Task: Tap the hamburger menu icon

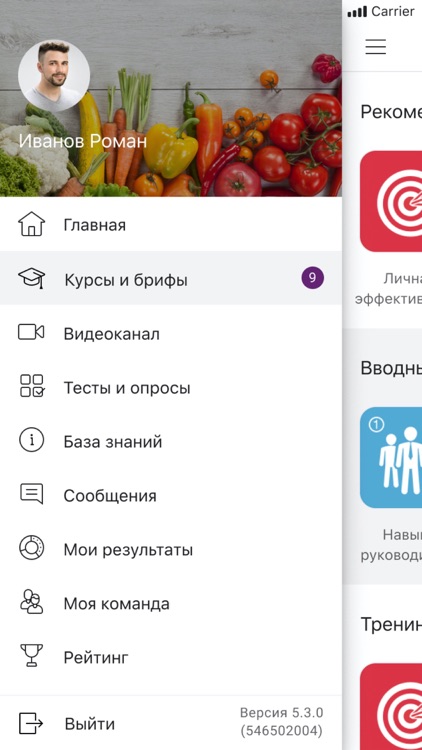Action: (376, 46)
